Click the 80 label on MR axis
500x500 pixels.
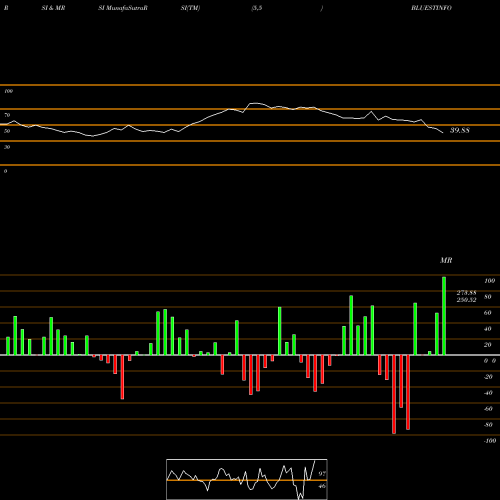coord(488,297)
